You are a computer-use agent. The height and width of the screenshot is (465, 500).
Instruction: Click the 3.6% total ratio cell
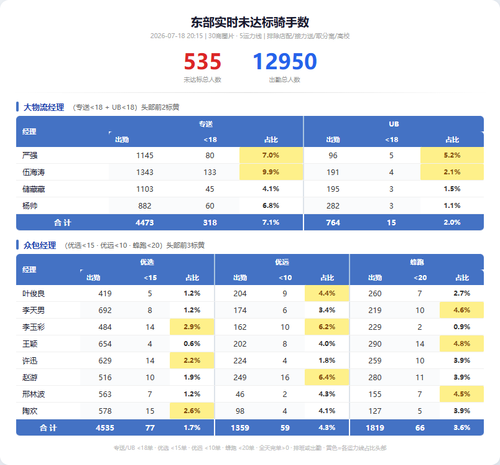point(462,428)
